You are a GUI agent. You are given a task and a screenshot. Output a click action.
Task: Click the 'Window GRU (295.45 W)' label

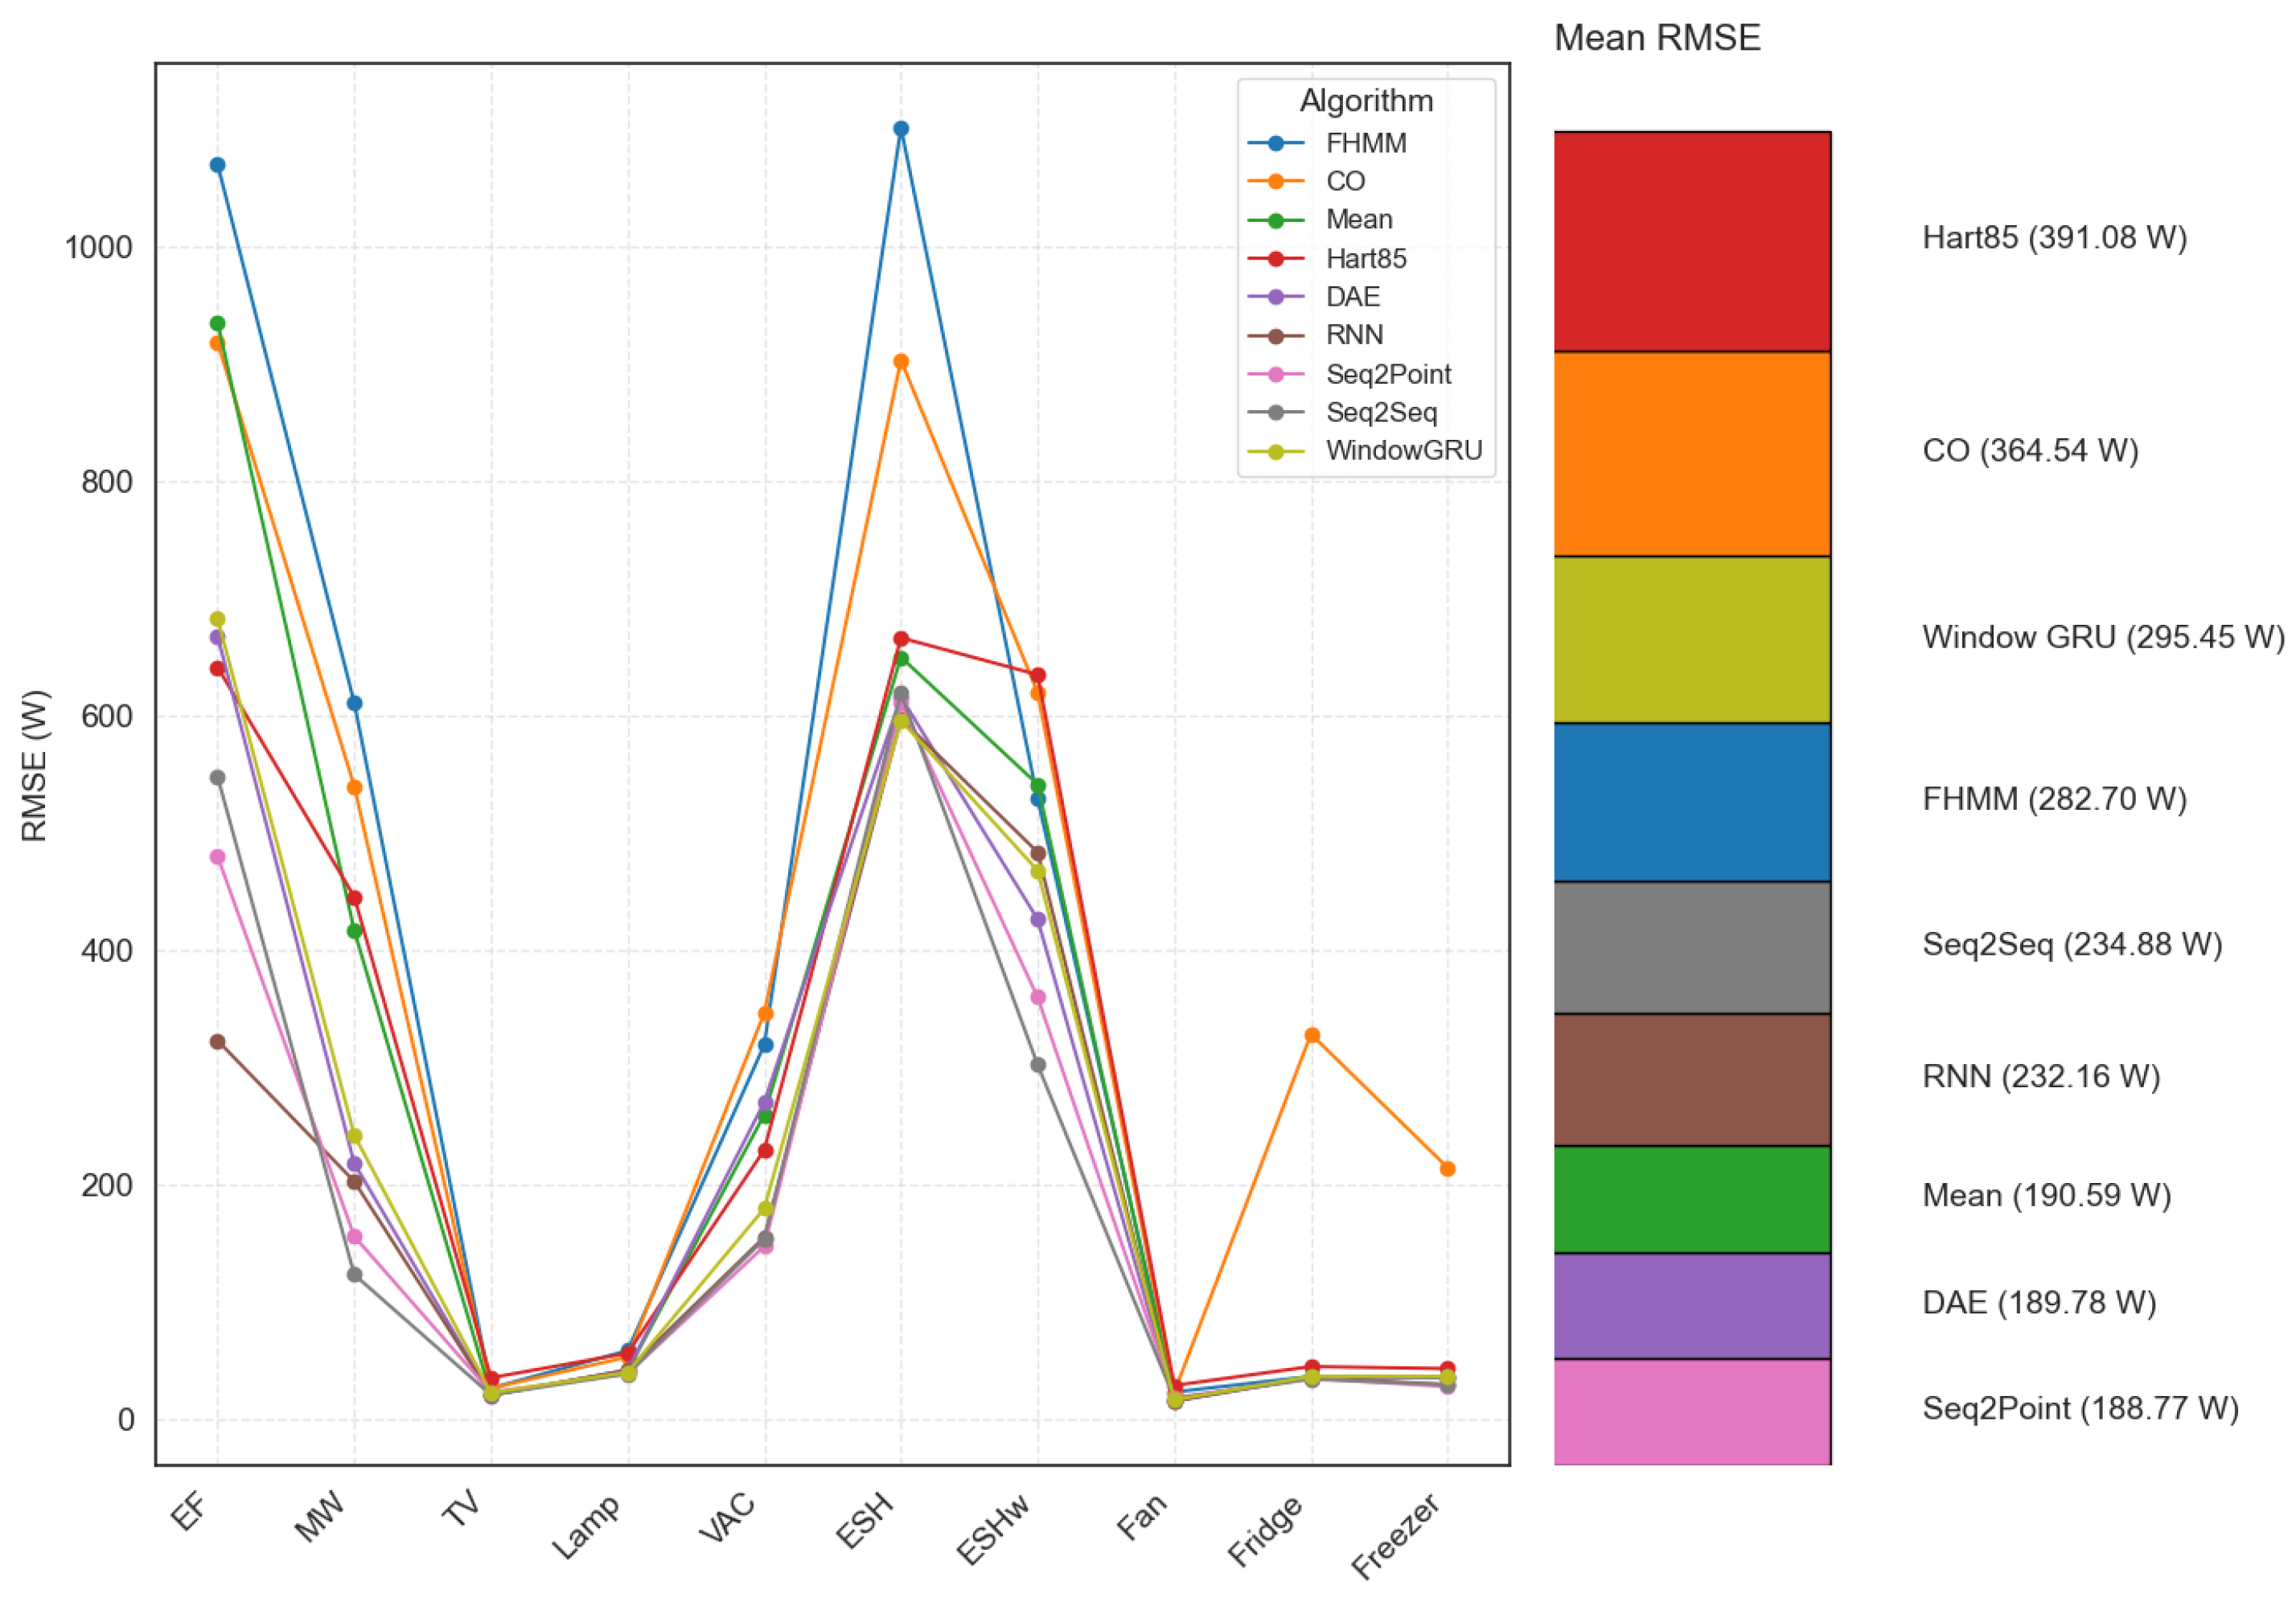pyautogui.click(x=2102, y=637)
